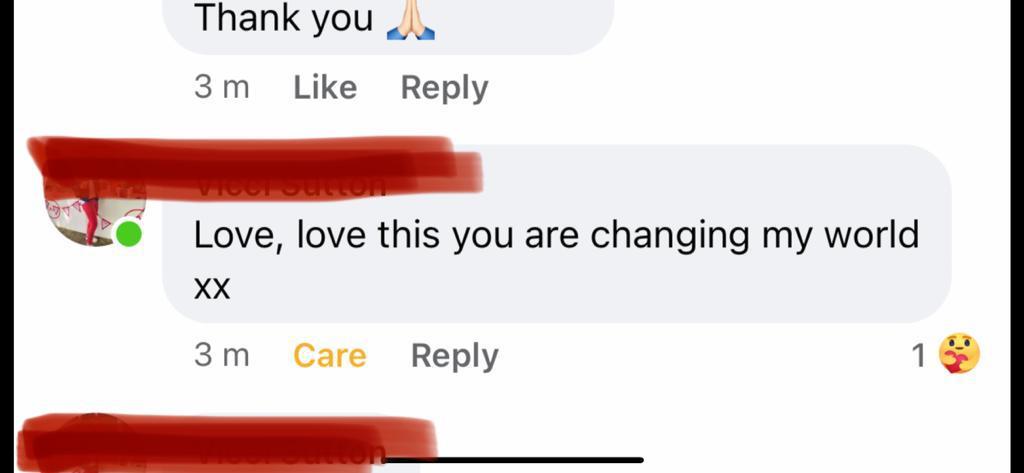View reaction count "1" on the comment
Viewport: 1024px width, 473px height.
click(918, 356)
